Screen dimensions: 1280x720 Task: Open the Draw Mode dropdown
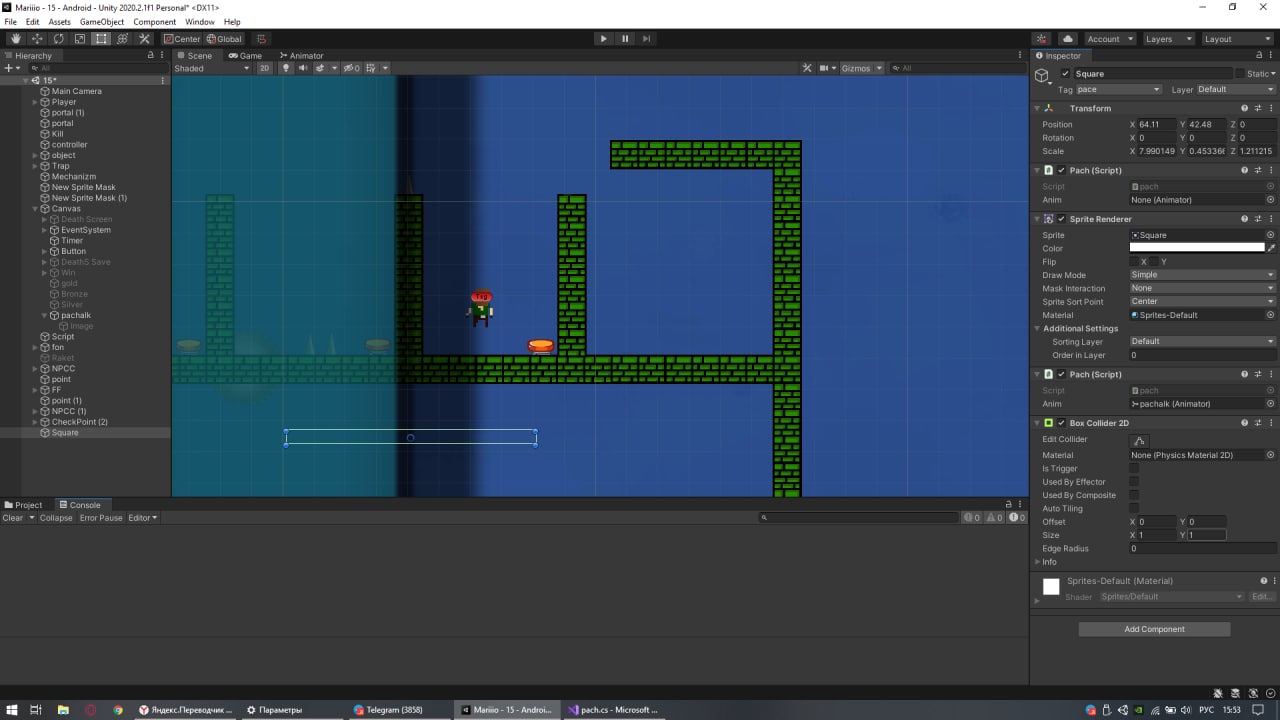pyautogui.click(x=1203, y=275)
